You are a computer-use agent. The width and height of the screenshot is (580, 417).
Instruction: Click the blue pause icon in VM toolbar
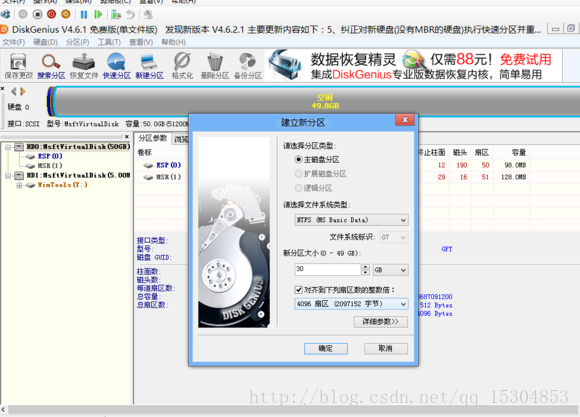click(x=84, y=14)
